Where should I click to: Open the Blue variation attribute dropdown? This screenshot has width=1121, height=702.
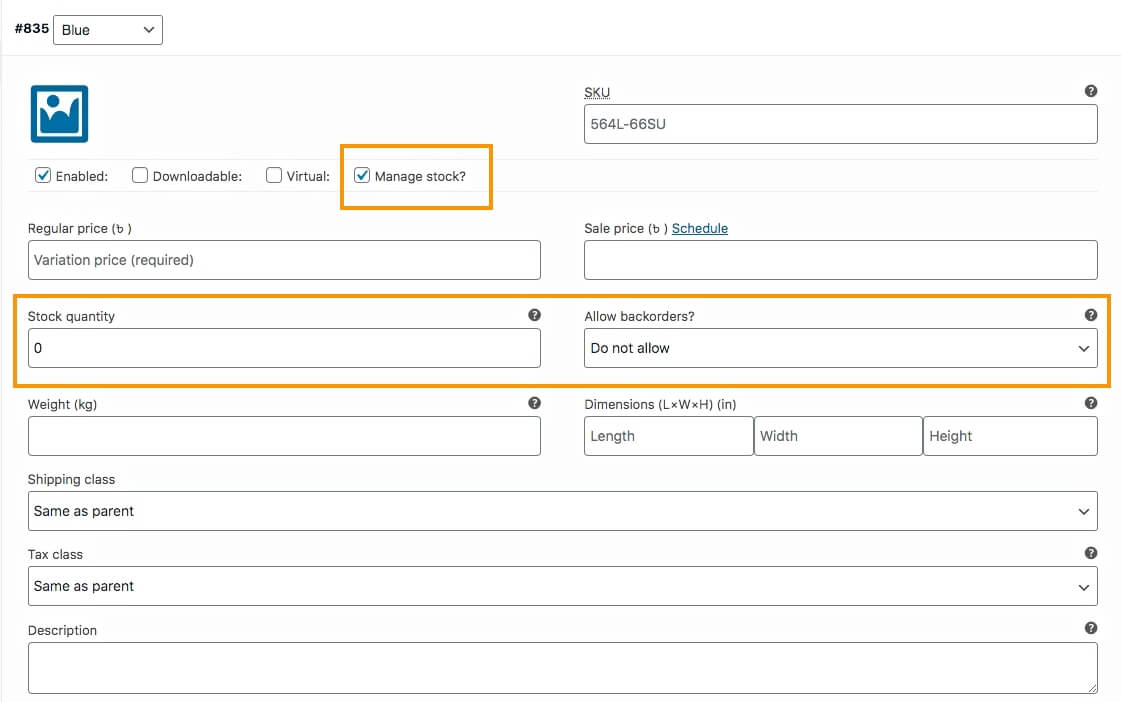pyautogui.click(x=108, y=30)
